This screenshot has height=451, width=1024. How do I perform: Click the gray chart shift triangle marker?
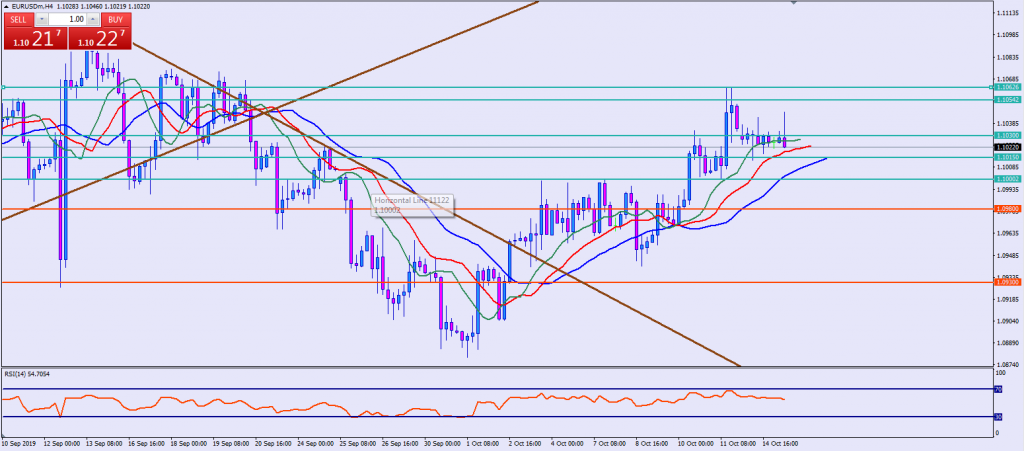pos(793,4)
